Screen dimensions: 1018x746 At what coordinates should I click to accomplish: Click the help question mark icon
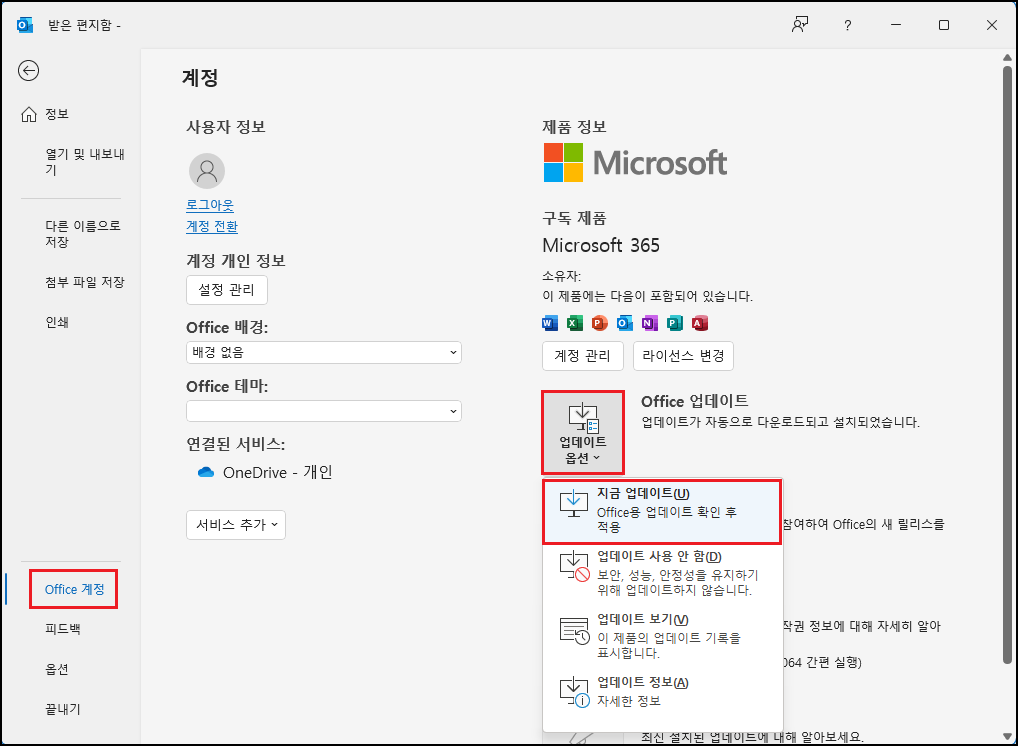pos(847,25)
